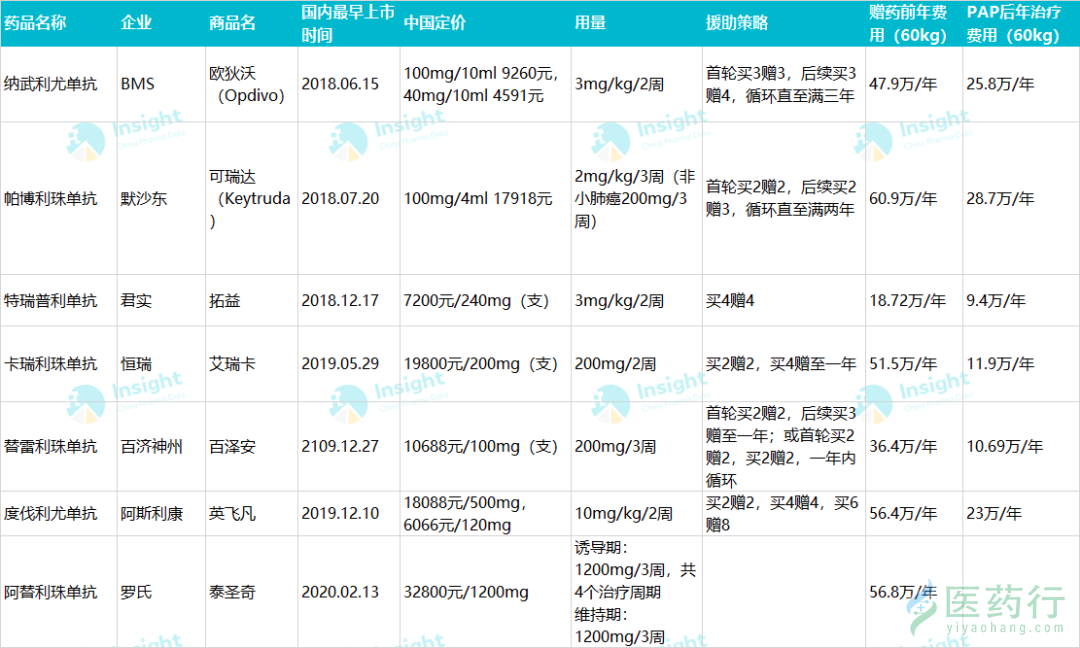Click the company cell '恒瑞'
1080x648 pixels.
pos(136,364)
